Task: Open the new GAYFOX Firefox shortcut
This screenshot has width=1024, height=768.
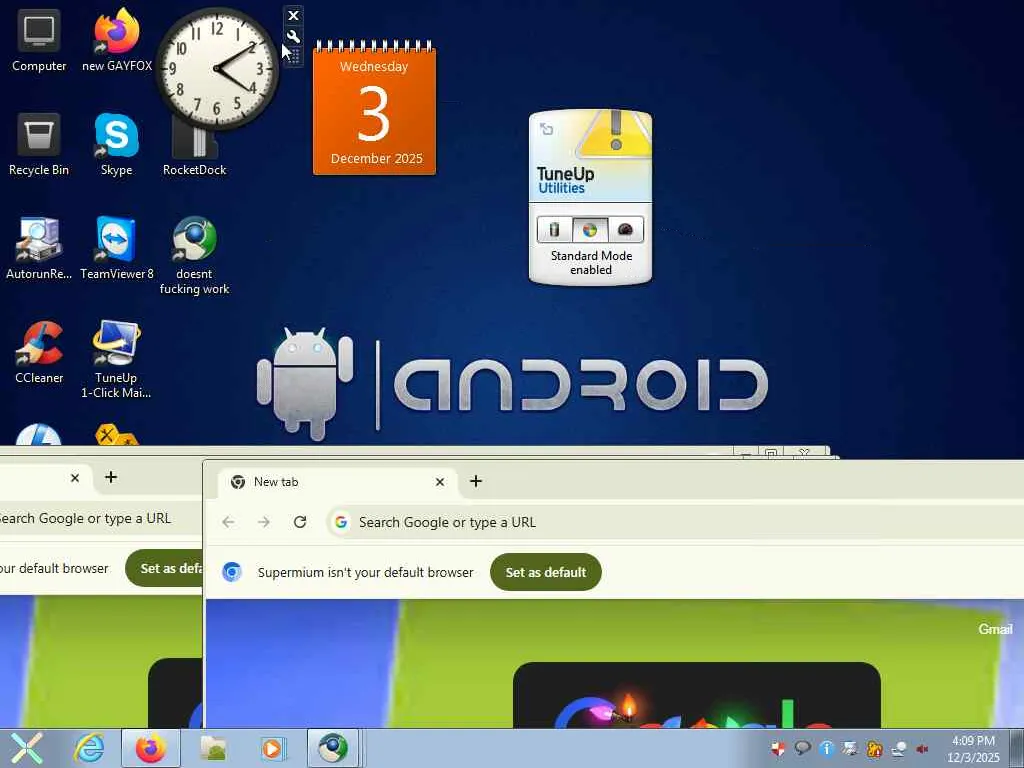Action: tap(116, 41)
